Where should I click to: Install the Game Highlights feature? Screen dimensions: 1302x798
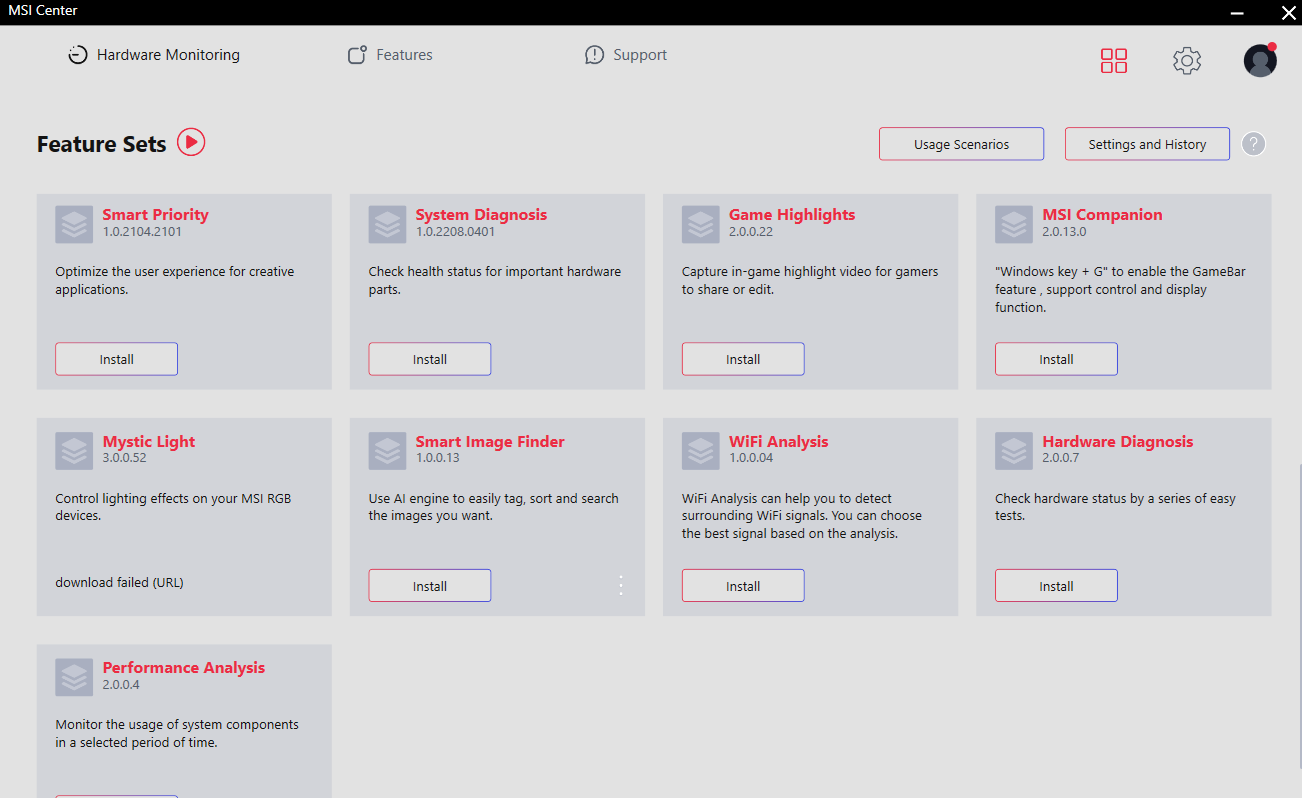743,359
